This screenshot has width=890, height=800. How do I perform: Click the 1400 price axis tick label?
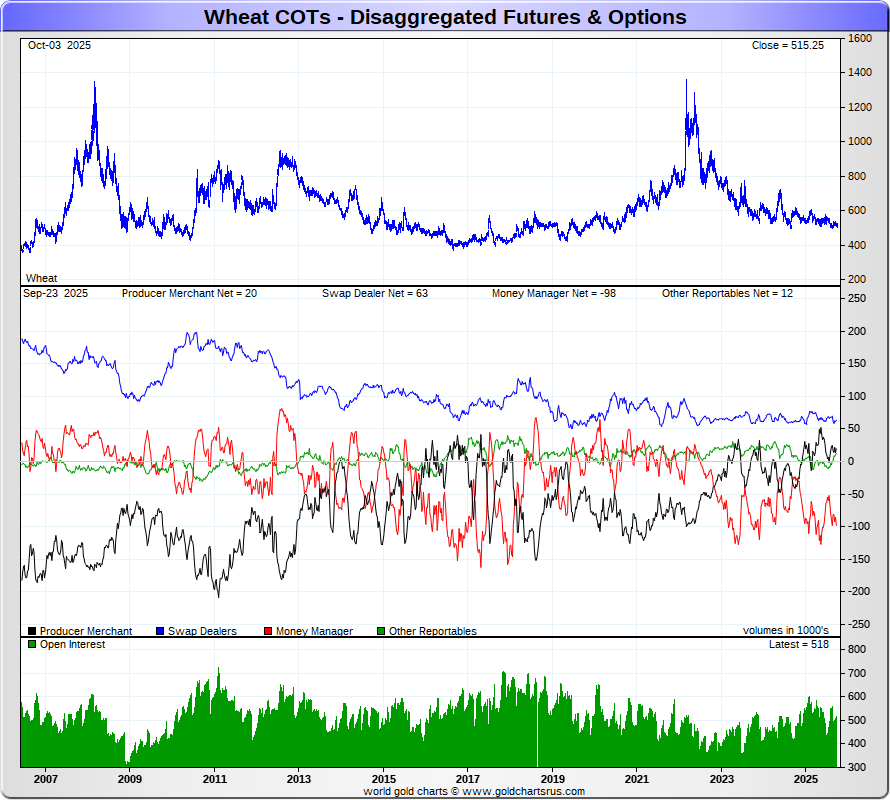pyautogui.click(x=860, y=73)
